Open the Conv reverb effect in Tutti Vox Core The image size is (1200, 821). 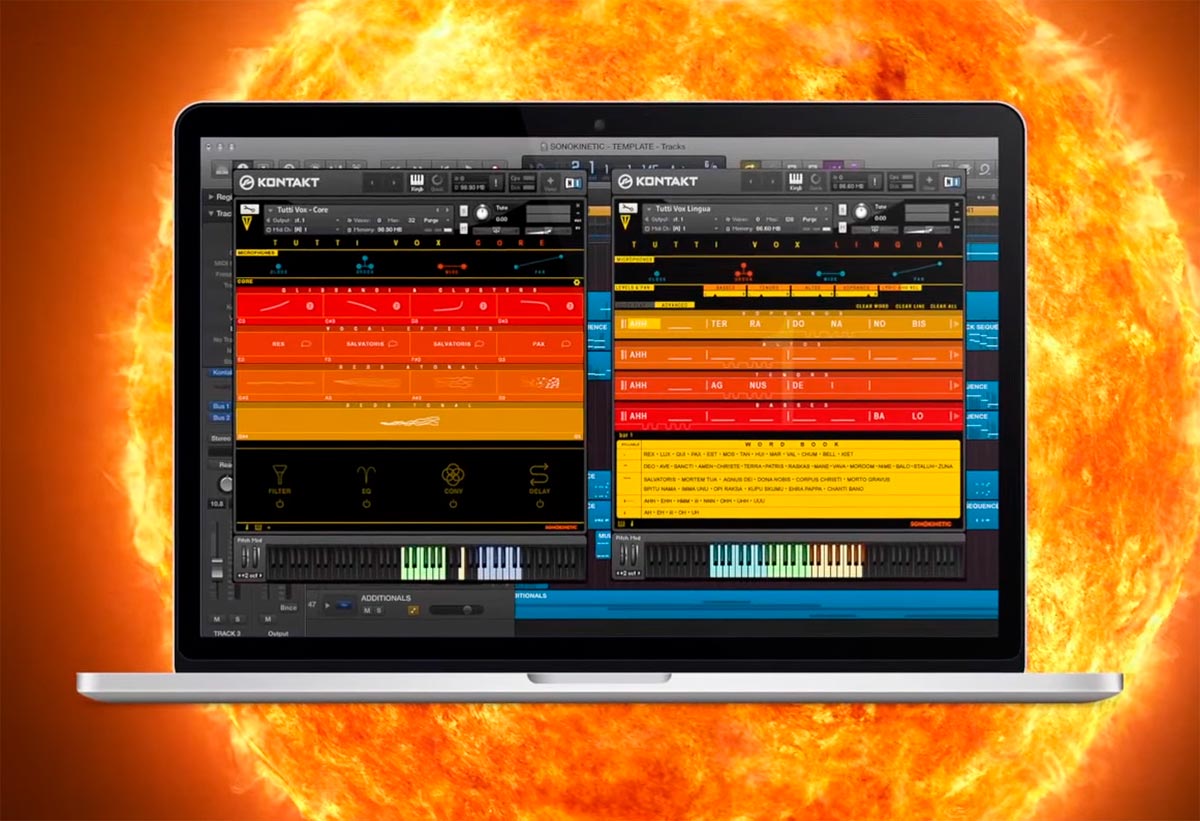[x=453, y=478]
